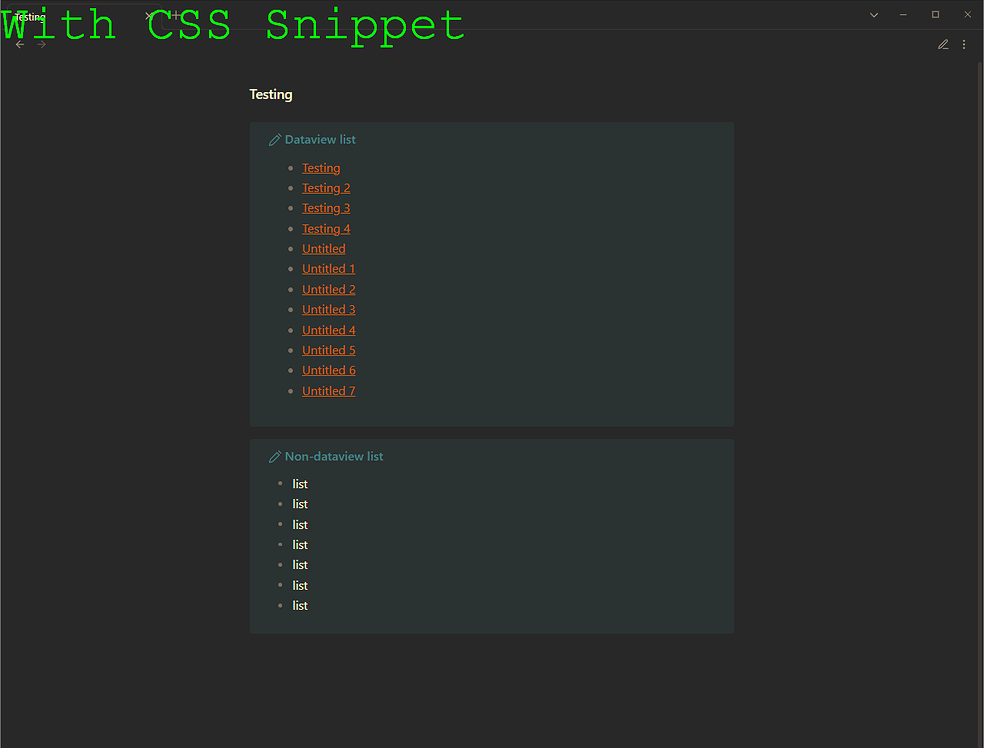Open the Untitled 7 note link
The image size is (984, 748).
click(328, 390)
